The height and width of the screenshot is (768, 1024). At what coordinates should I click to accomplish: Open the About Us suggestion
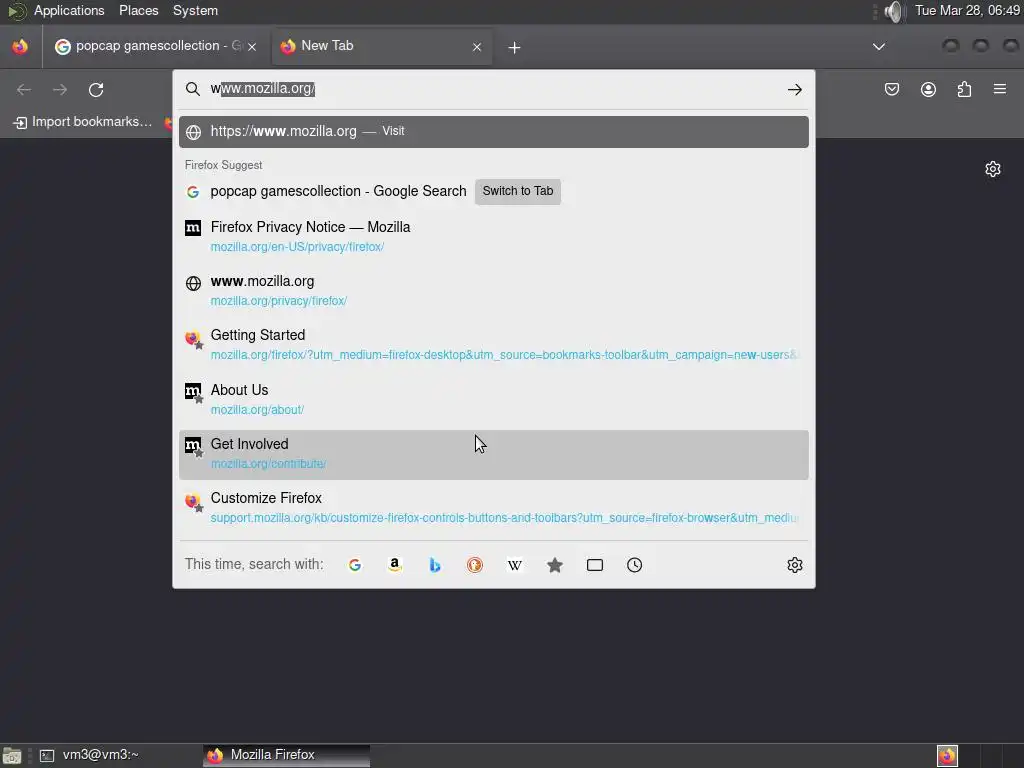(494, 400)
